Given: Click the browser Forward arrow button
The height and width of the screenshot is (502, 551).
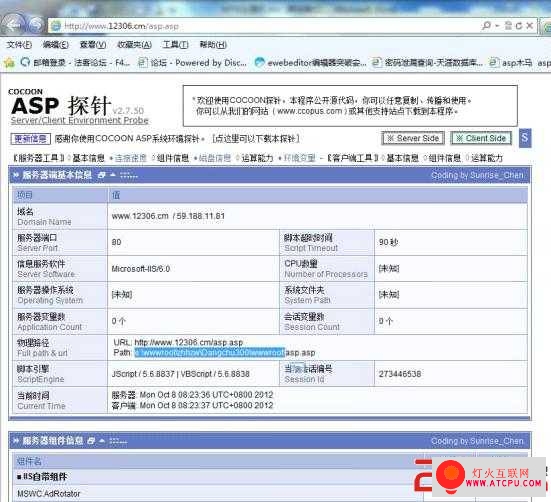Looking at the screenshot, I should [35, 25].
